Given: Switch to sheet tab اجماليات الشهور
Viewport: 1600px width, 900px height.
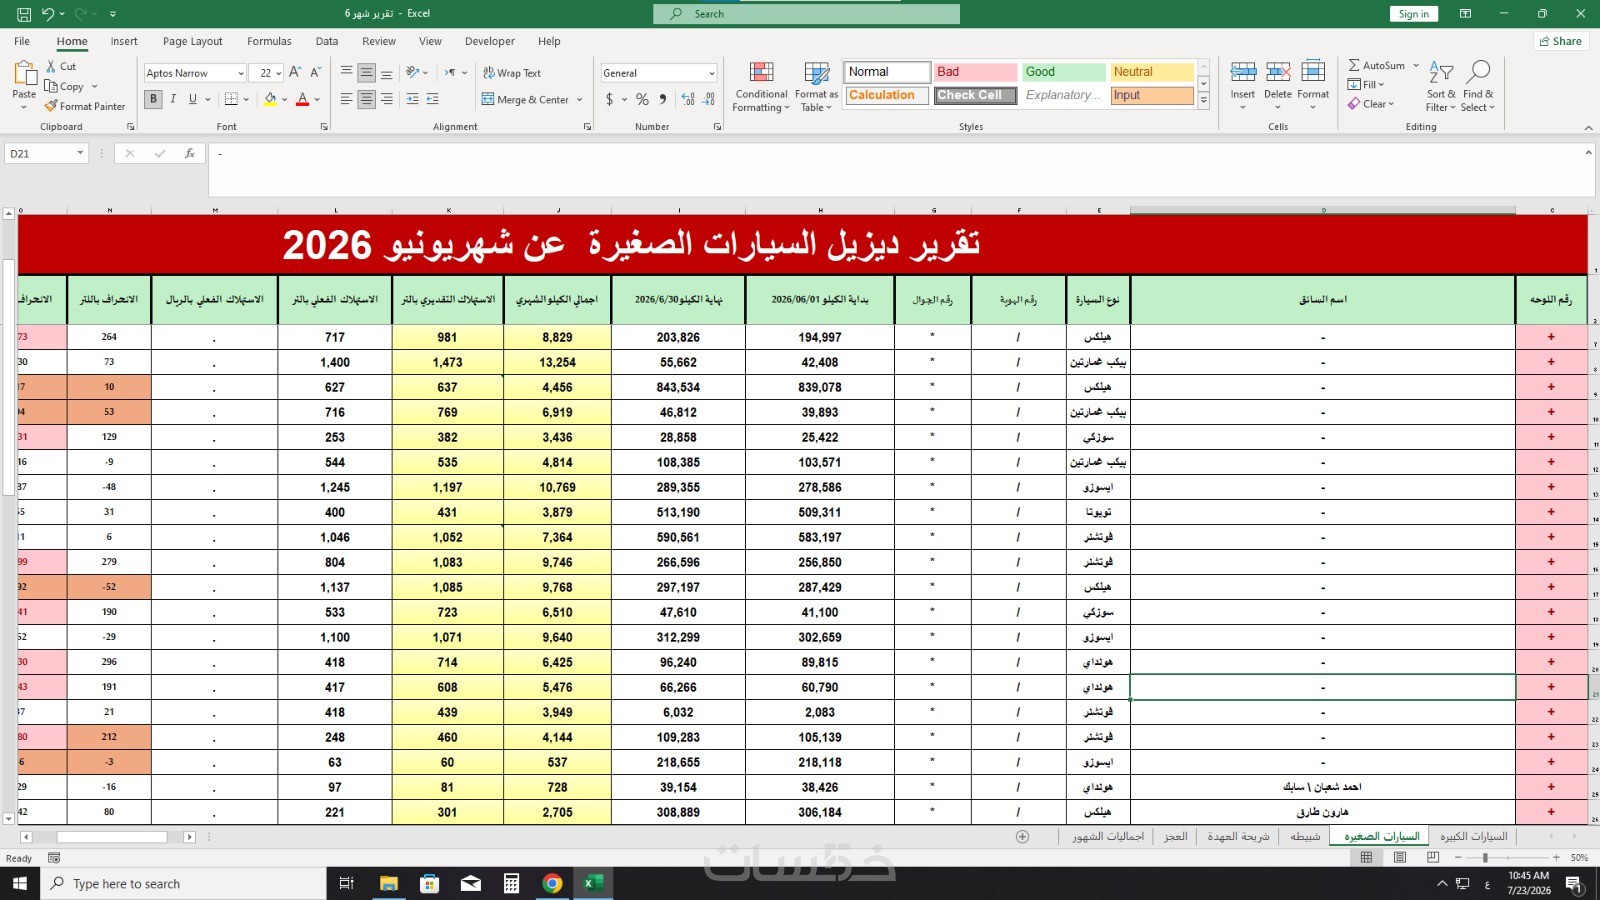Looking at the screenshot, I should tap(1108, 836).
